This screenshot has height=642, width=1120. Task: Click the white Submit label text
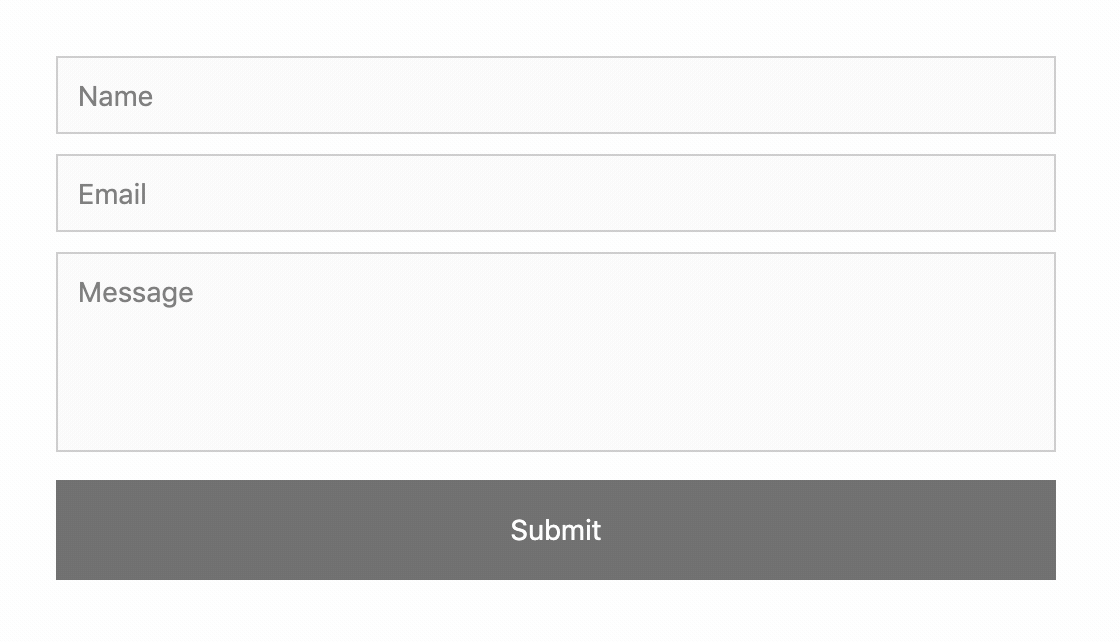[556, 530]
